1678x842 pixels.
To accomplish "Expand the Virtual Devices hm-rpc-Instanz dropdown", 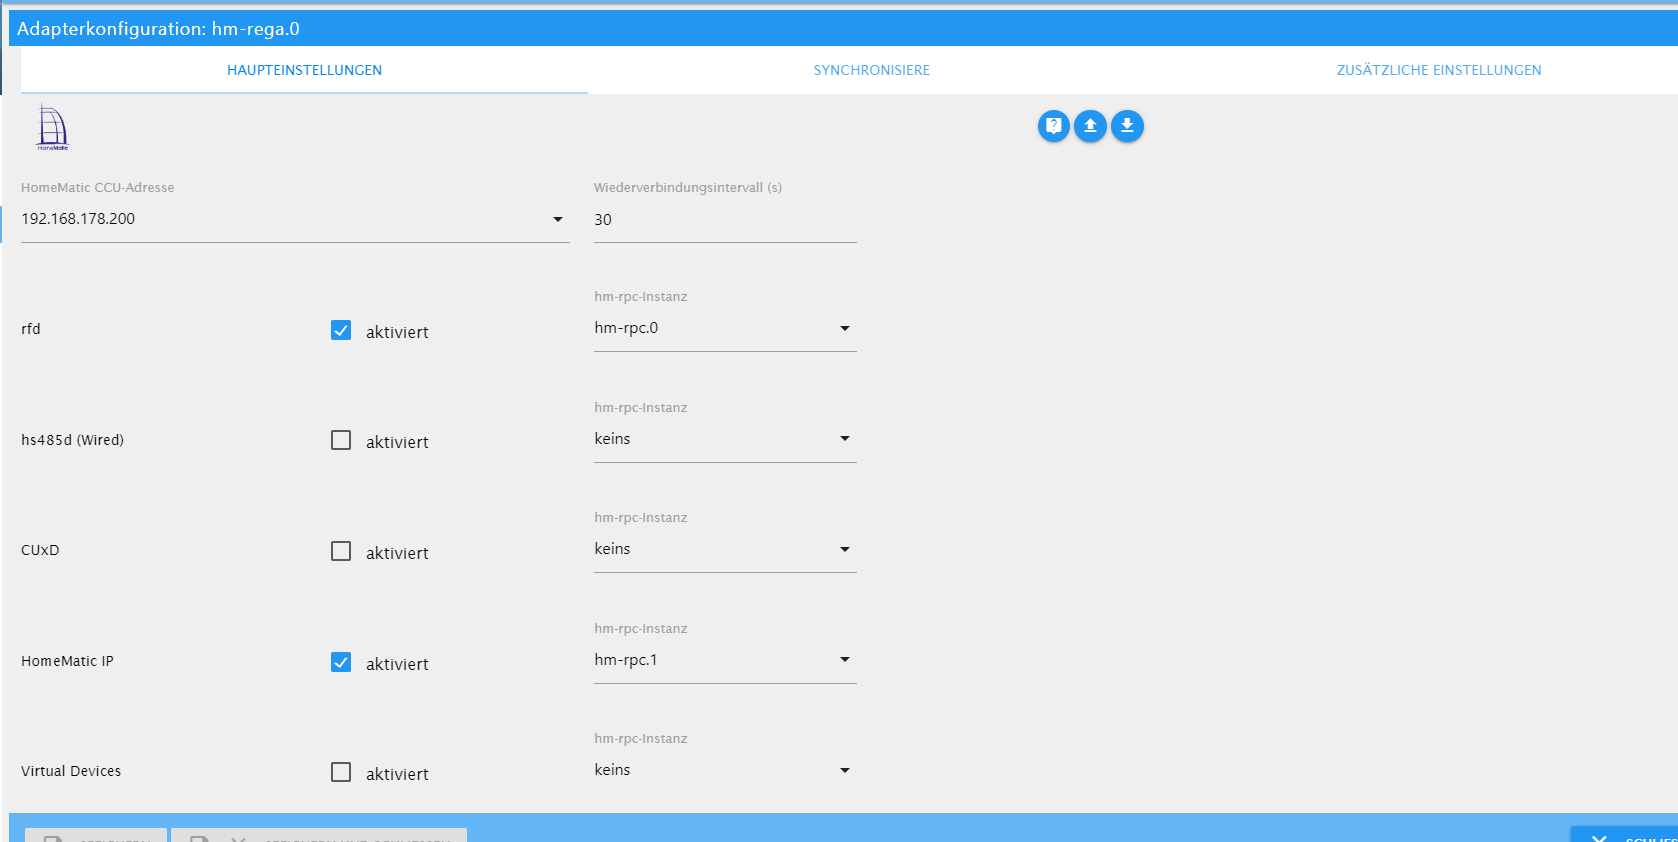I will (x=725, y=770).
